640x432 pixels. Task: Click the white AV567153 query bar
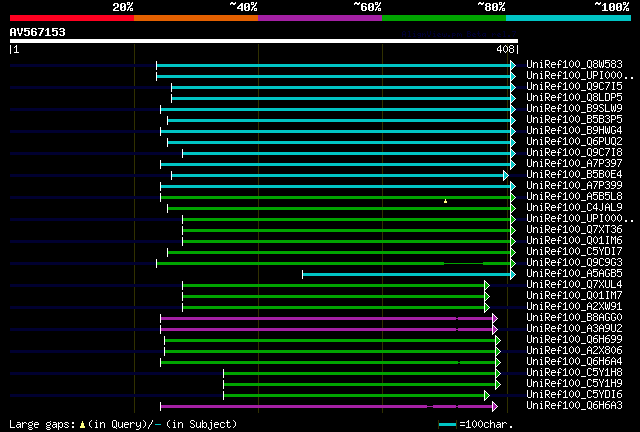[264, 41]
